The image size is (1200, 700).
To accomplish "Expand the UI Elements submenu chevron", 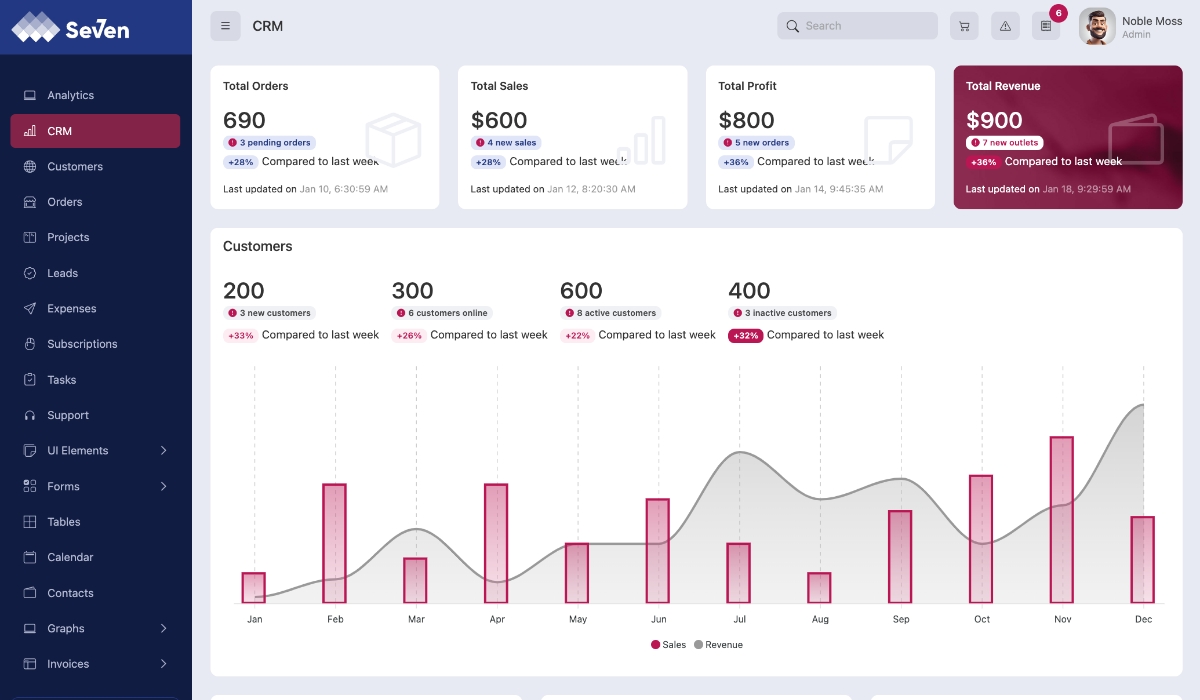I will [163, 451].
